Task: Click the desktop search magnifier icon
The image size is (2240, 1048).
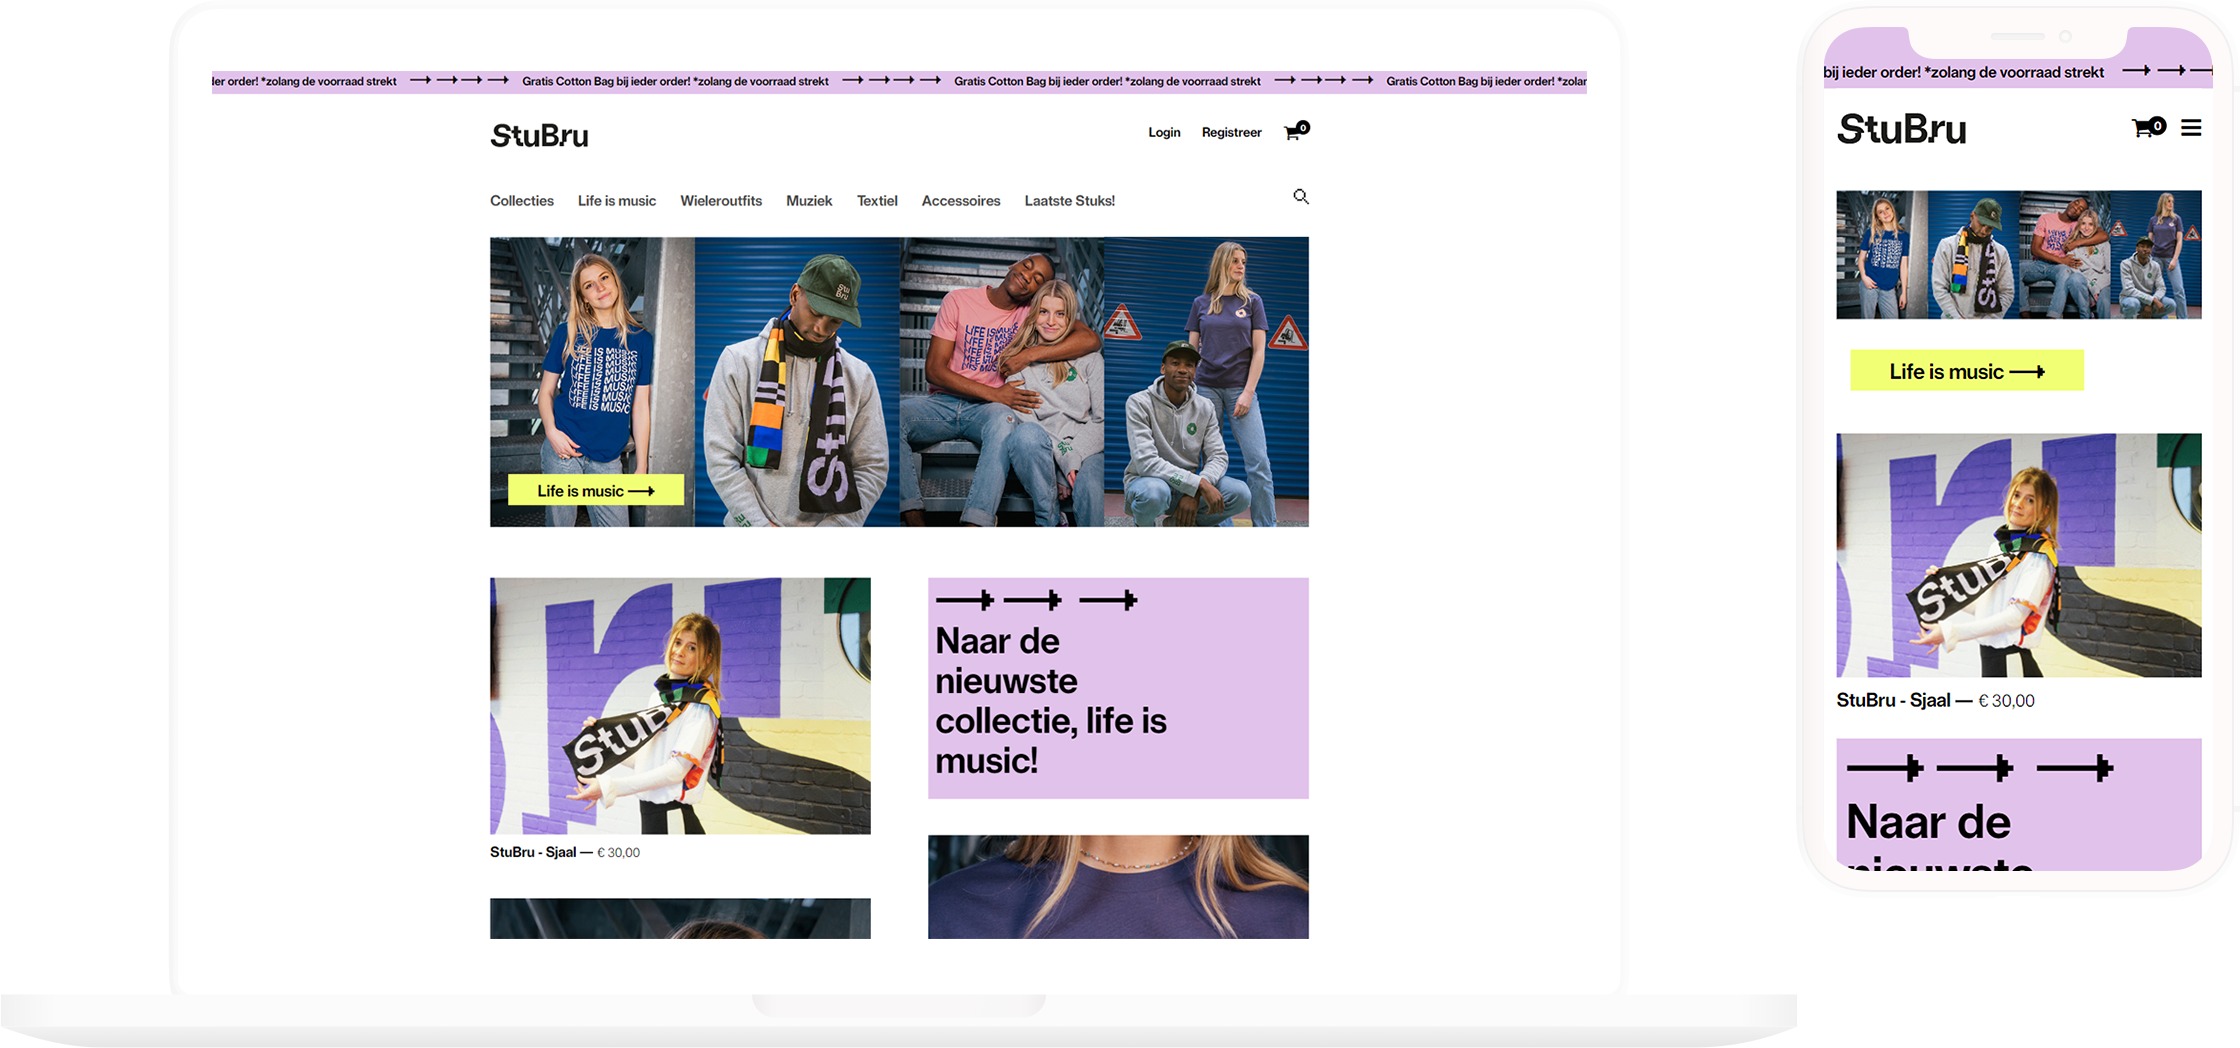Action: point(1300,197)
